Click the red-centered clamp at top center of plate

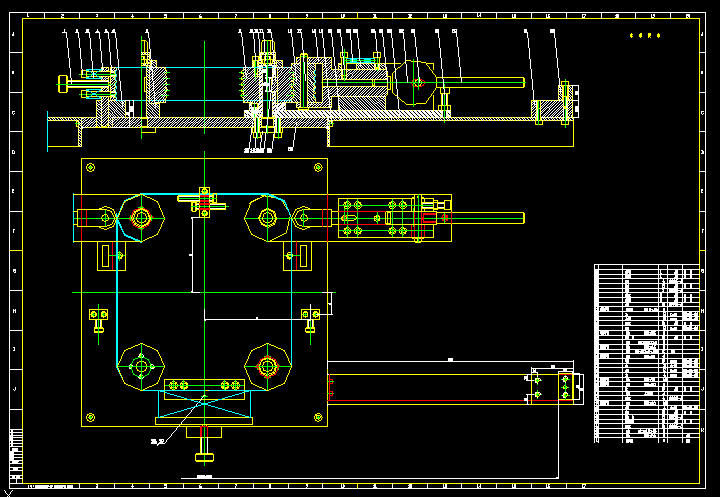coord(204,200)
